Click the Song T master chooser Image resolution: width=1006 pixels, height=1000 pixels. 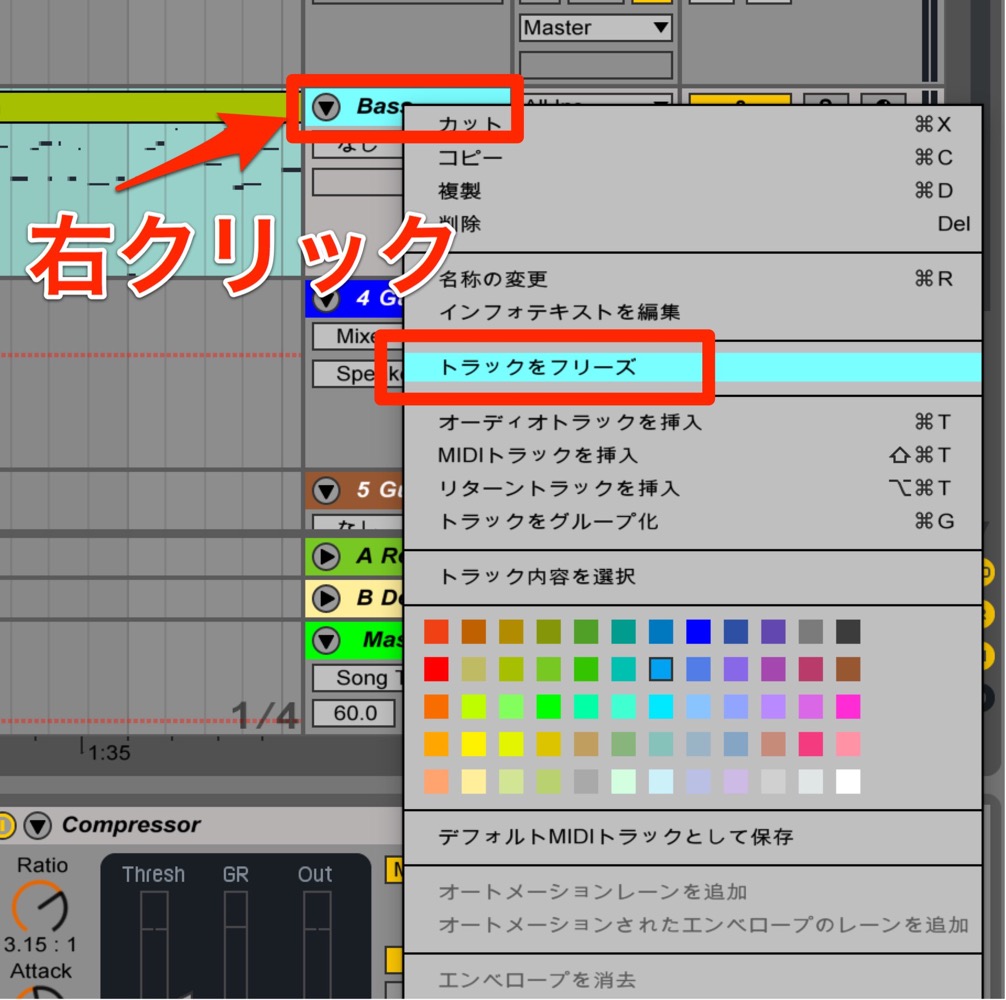[x=358, y=678]
